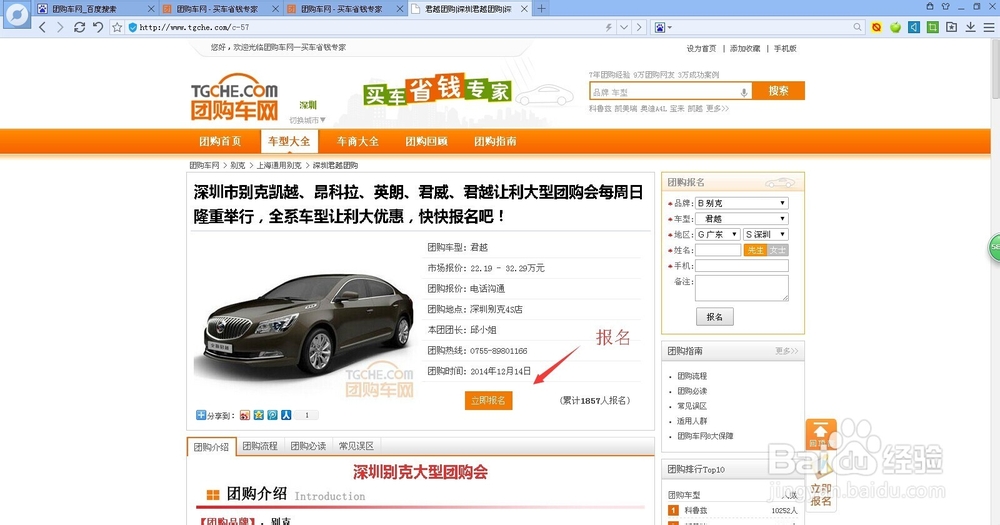This screenshot has height=525, width=1000.
Task: Click the orange 搜索 button
Action: 778,91
